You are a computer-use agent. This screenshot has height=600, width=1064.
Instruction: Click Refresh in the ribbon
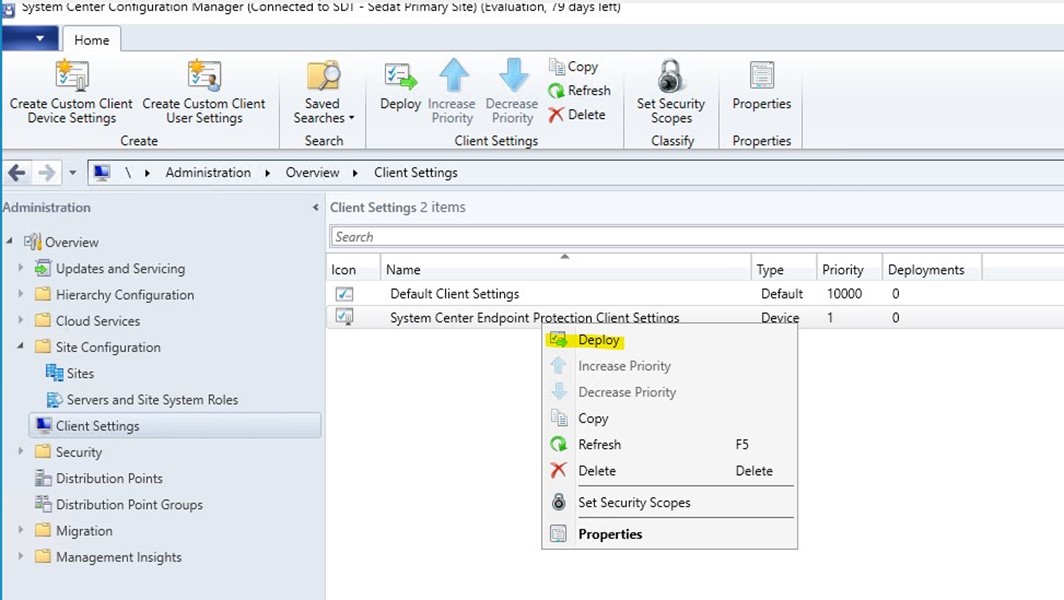pos(580,90)
